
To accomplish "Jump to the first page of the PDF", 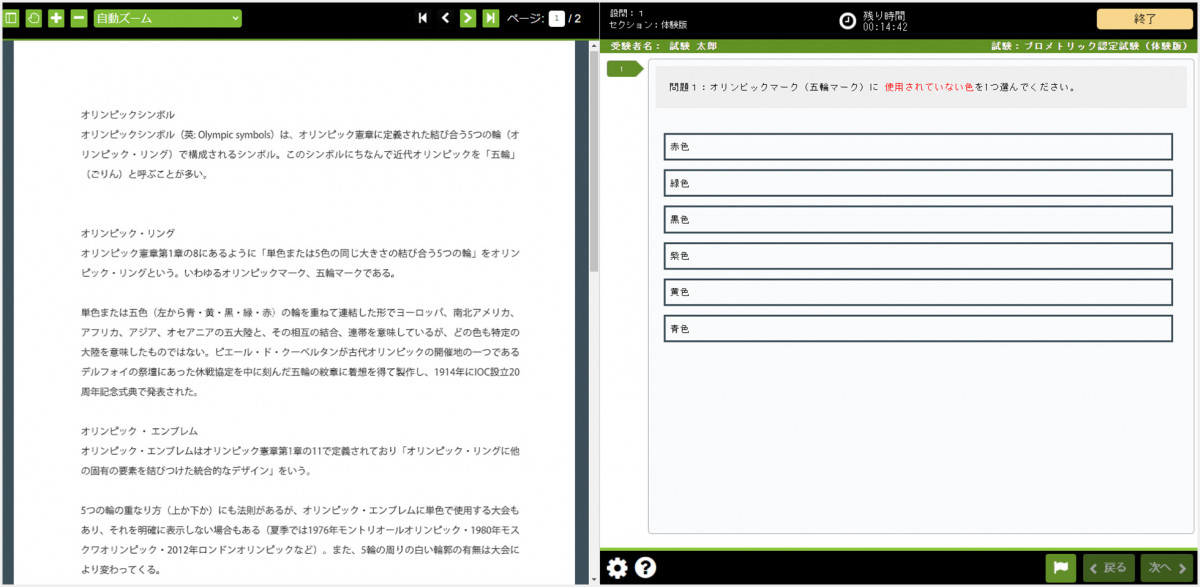I will pos(425,16).
